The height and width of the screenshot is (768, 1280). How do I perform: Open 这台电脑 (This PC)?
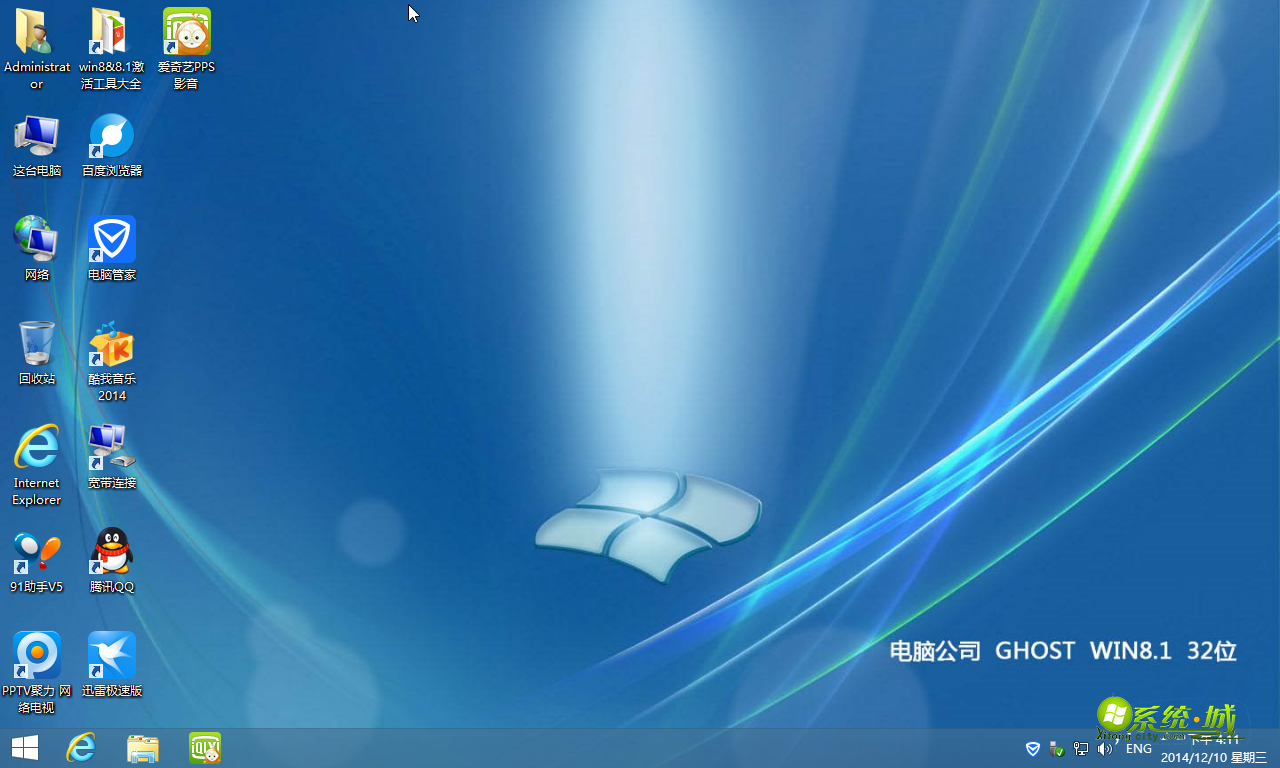click(36, 135)
